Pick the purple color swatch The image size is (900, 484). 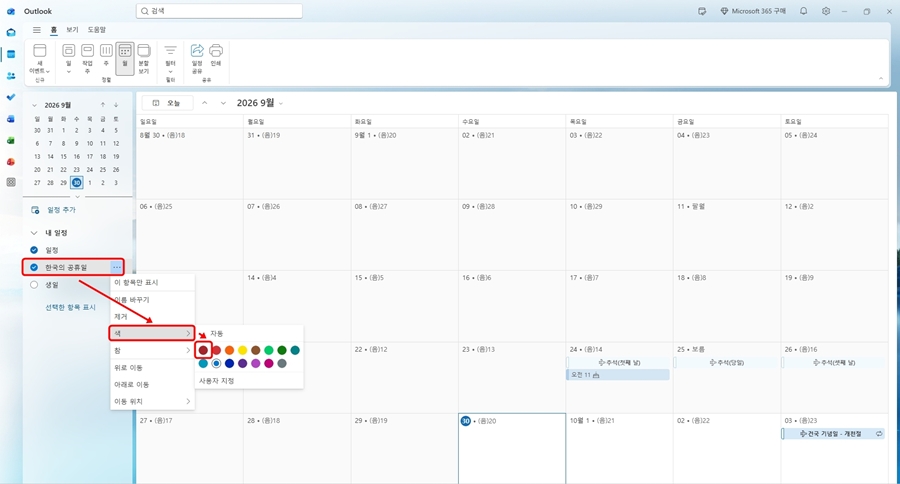click(x=243, y=363)
